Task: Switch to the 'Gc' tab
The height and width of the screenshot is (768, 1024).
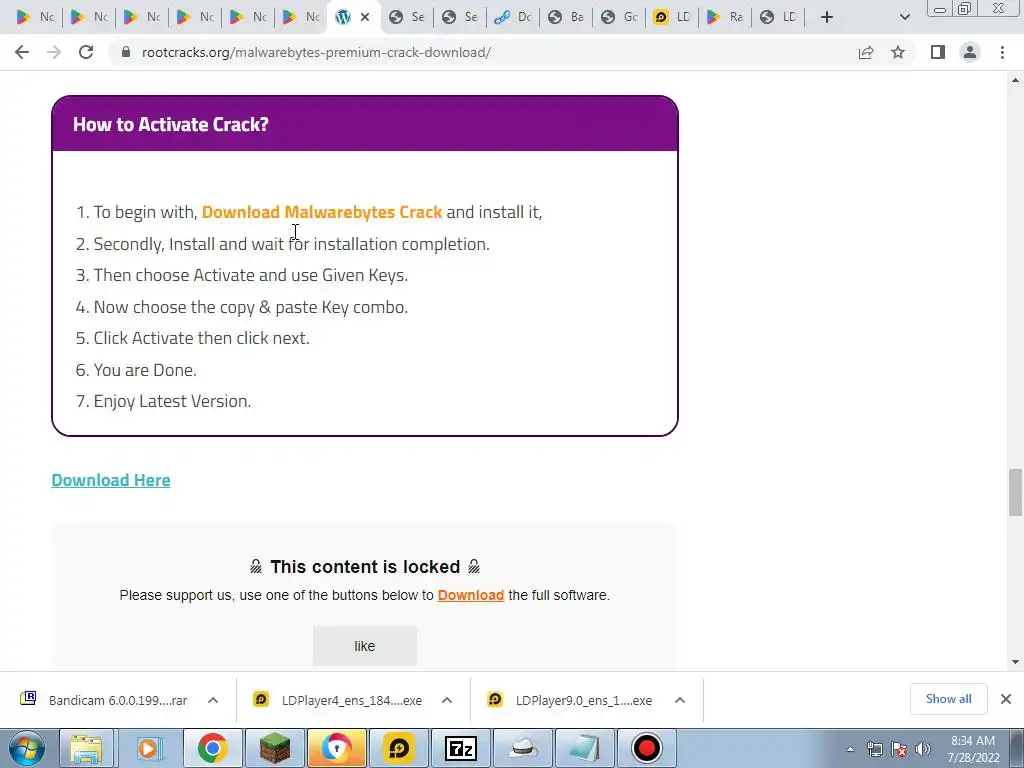Action: [x=618, y=17]
